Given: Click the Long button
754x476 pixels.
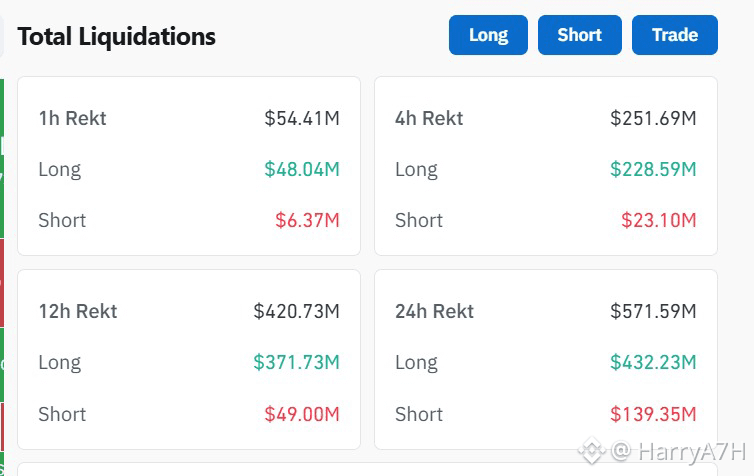Looking at the screenshot, I should point(488,35).
